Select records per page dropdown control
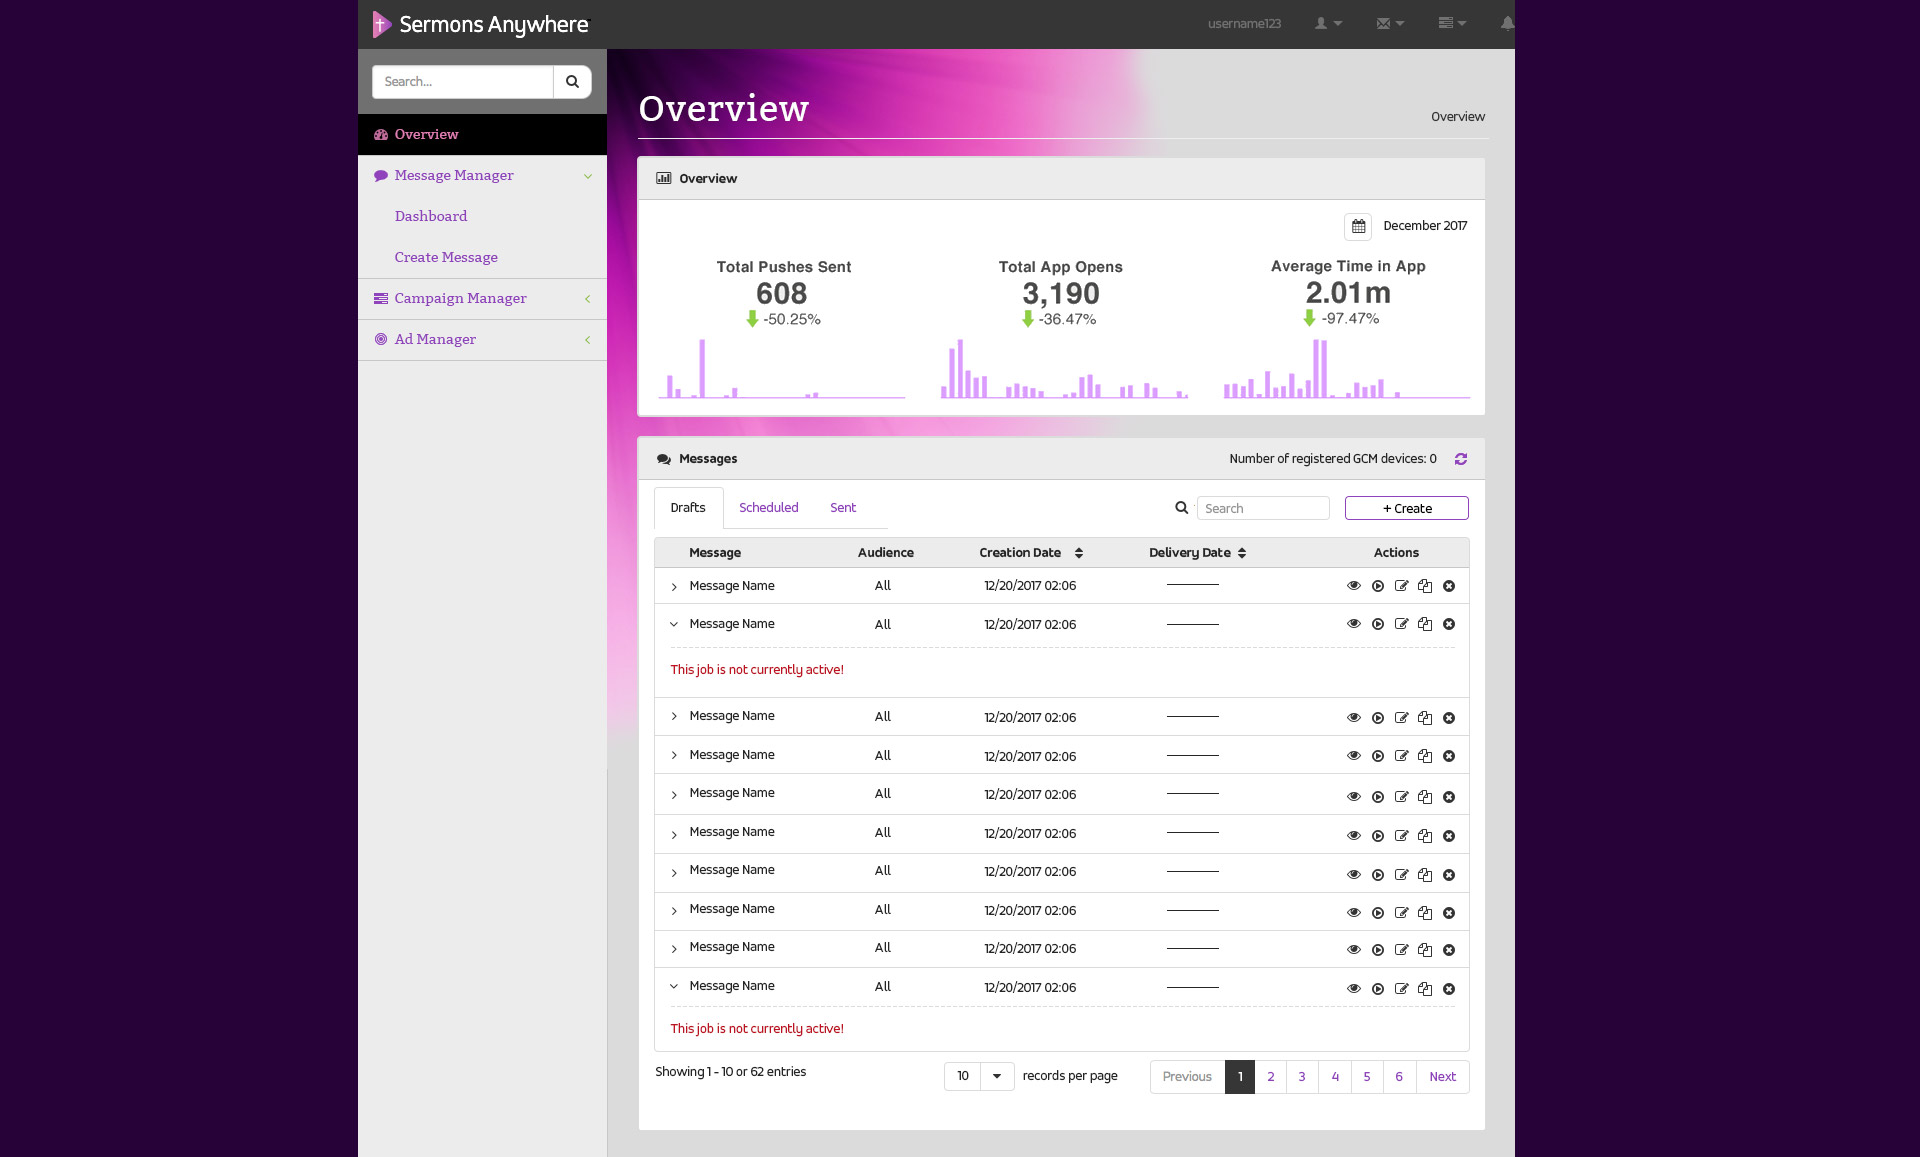Image resolution: width=1920 pixels, height=1157 pixels. pos(979,1075)
